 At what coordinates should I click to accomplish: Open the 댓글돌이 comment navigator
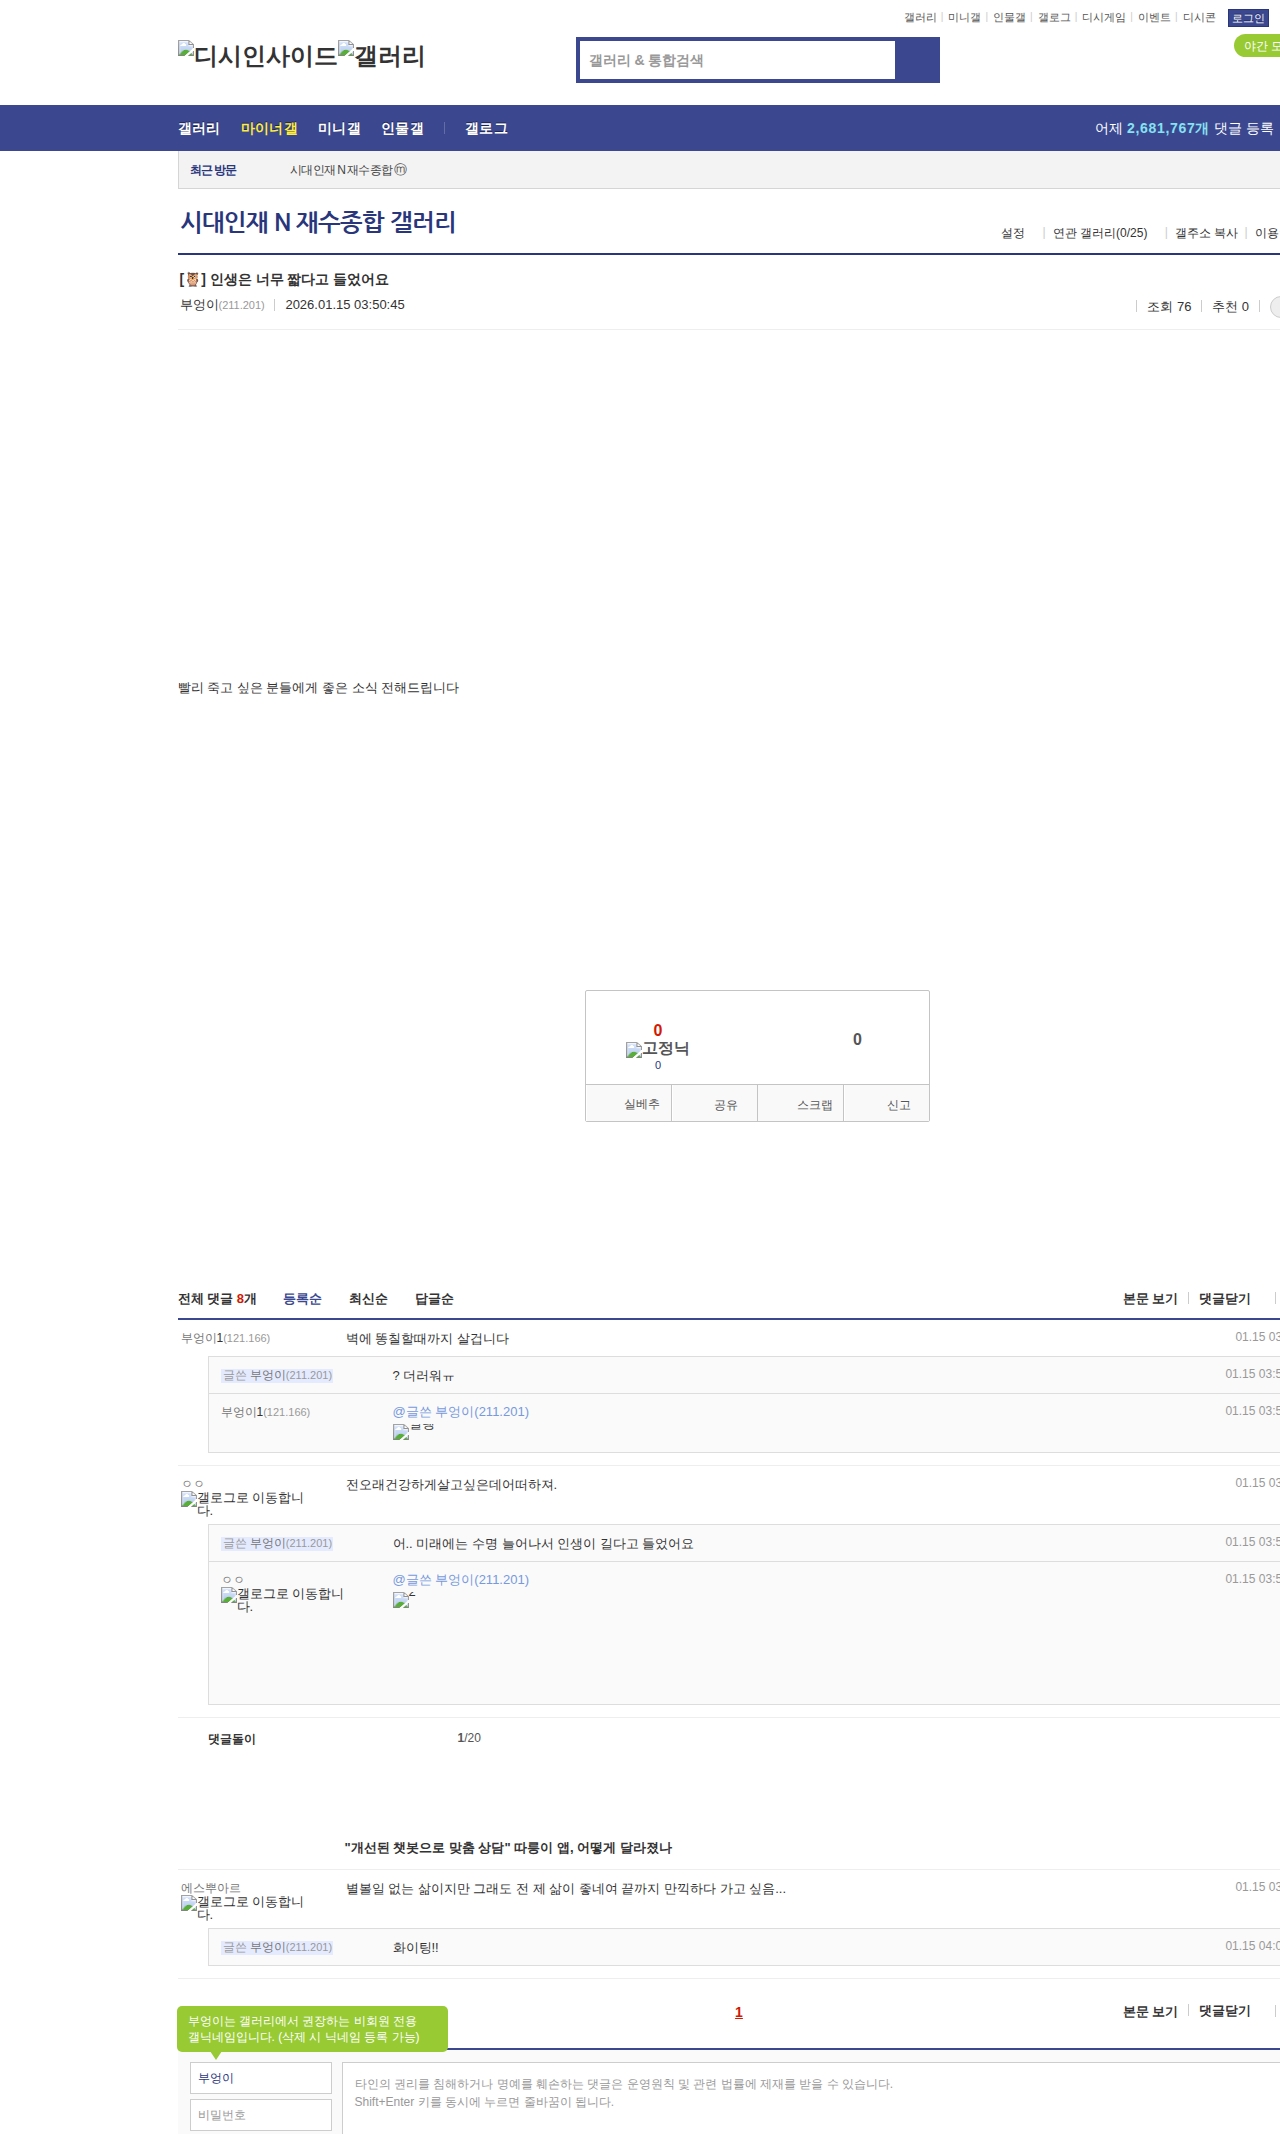point(231,1739)
